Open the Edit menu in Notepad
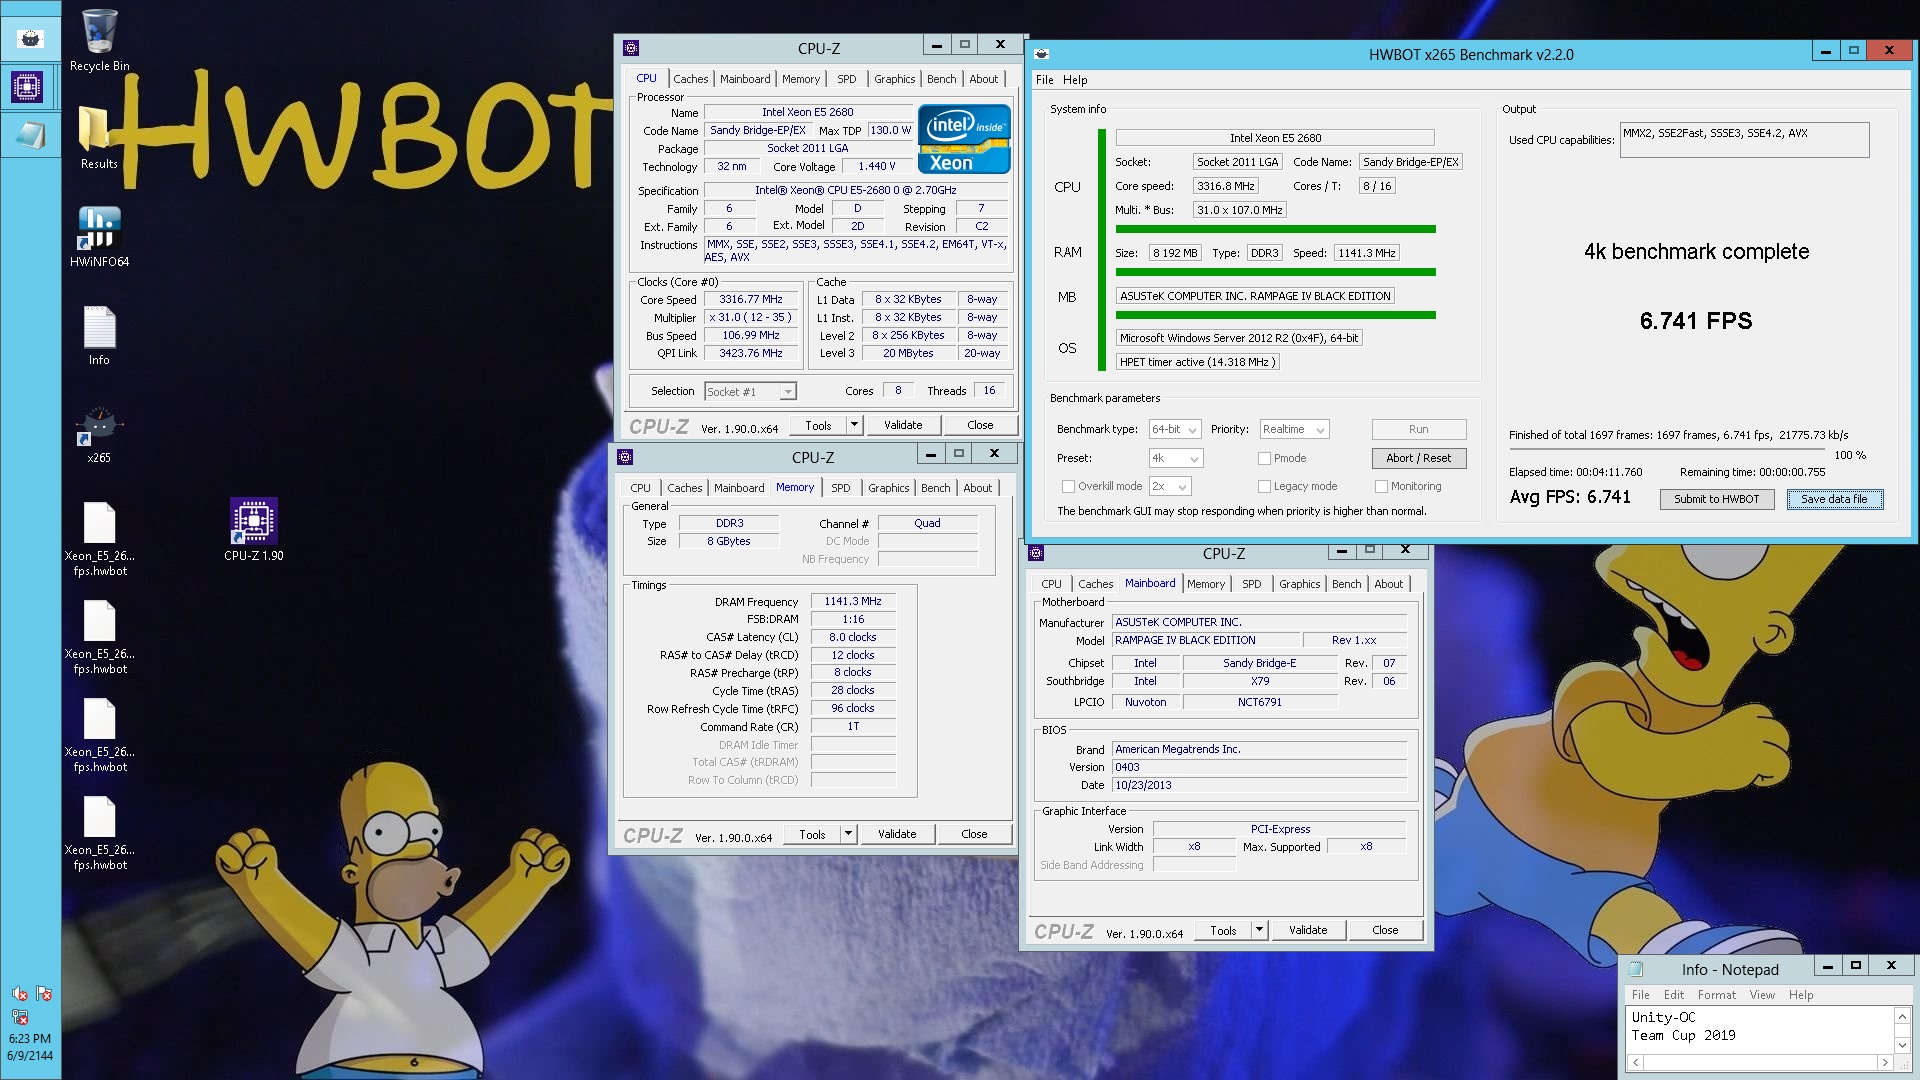This screenshot has width=1920, height=1080. tap(1673, 995)
